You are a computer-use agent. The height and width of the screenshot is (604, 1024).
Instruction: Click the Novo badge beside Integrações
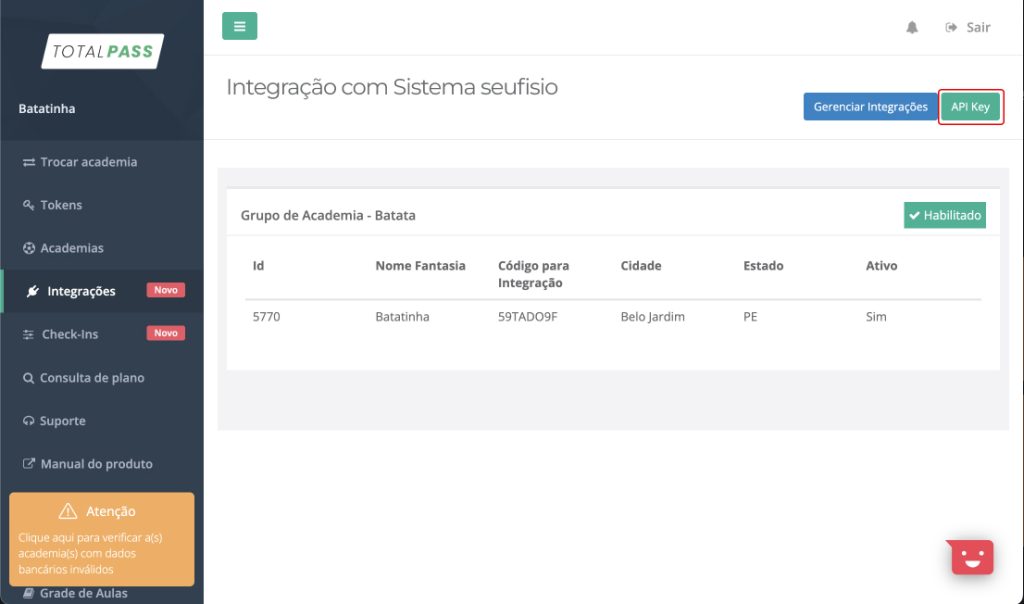click(166, 290)
